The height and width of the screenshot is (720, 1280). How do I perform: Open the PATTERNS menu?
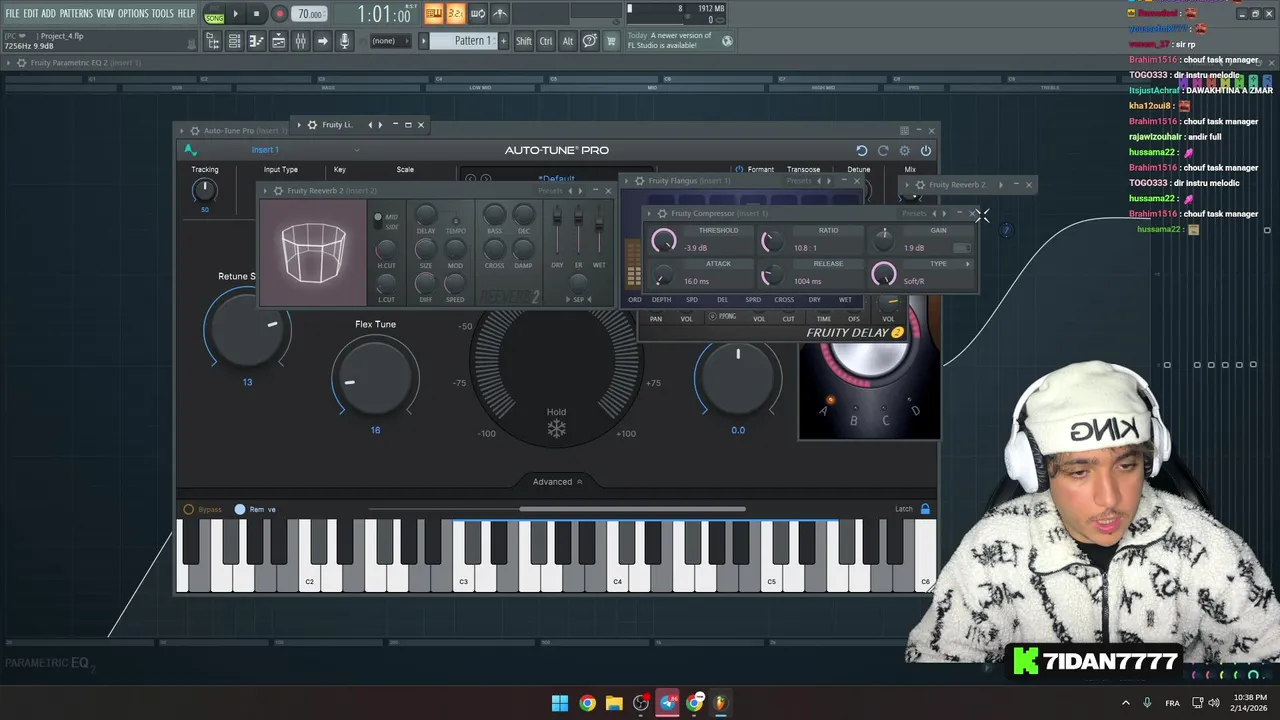point(76,13)
